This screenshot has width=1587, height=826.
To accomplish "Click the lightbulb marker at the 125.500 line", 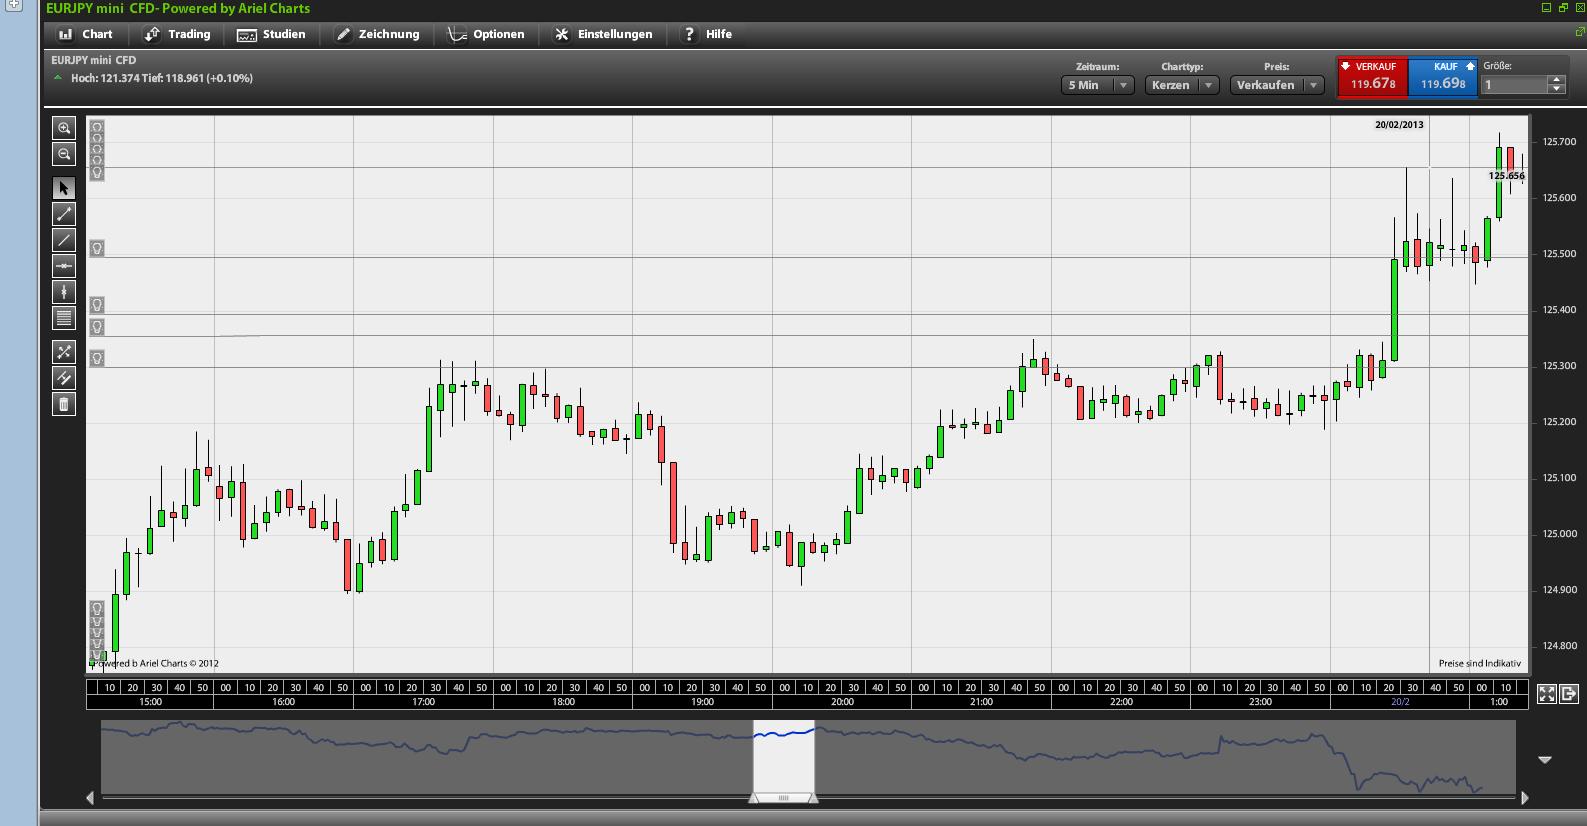I will pyautogui.click(x=97, y=248).
